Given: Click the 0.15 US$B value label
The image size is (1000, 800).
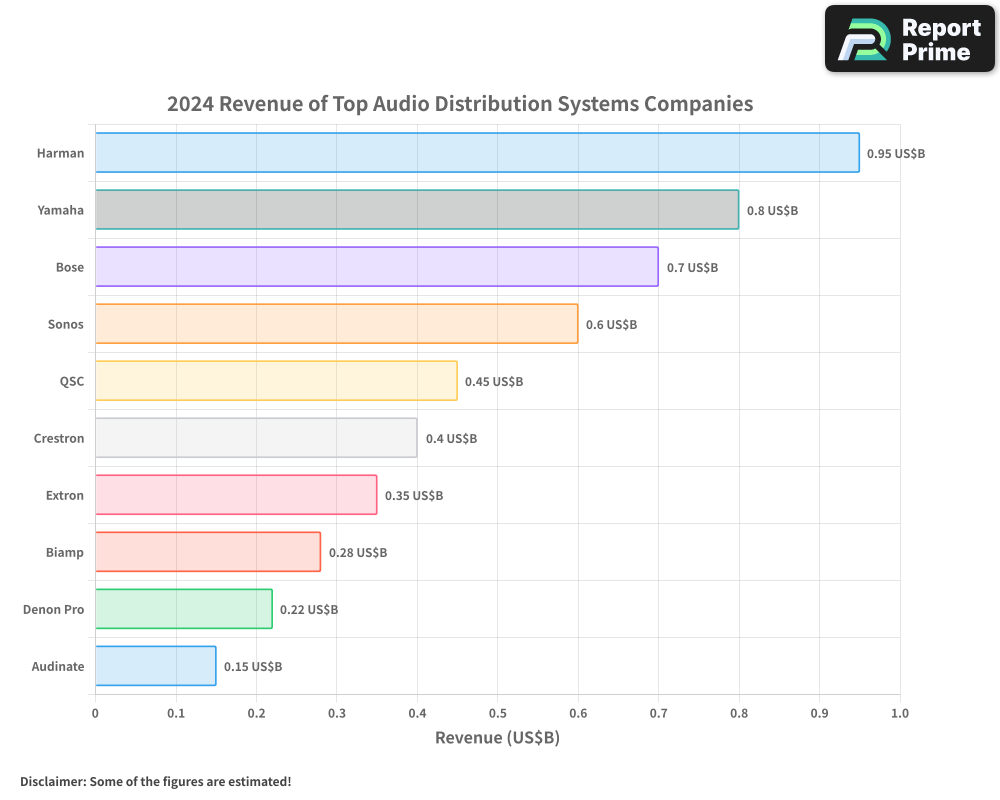Looking at the screenshot, I should click(253, 666).
